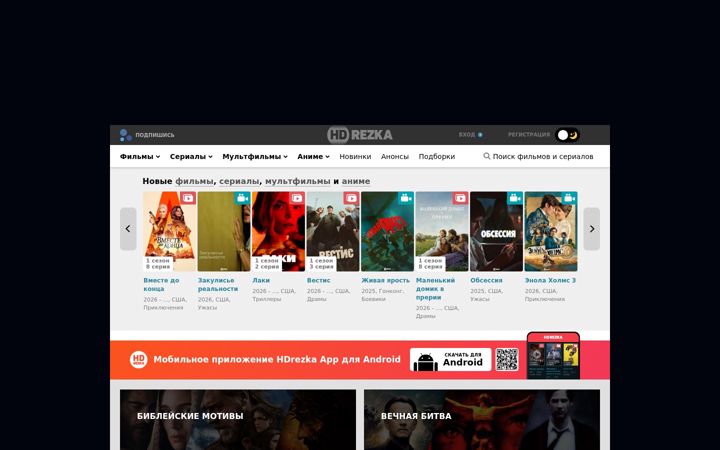The image size is (720, 450).
Task: Click Мобильное приложение HDrezka App banner text
Action: [x=277, y=360]
